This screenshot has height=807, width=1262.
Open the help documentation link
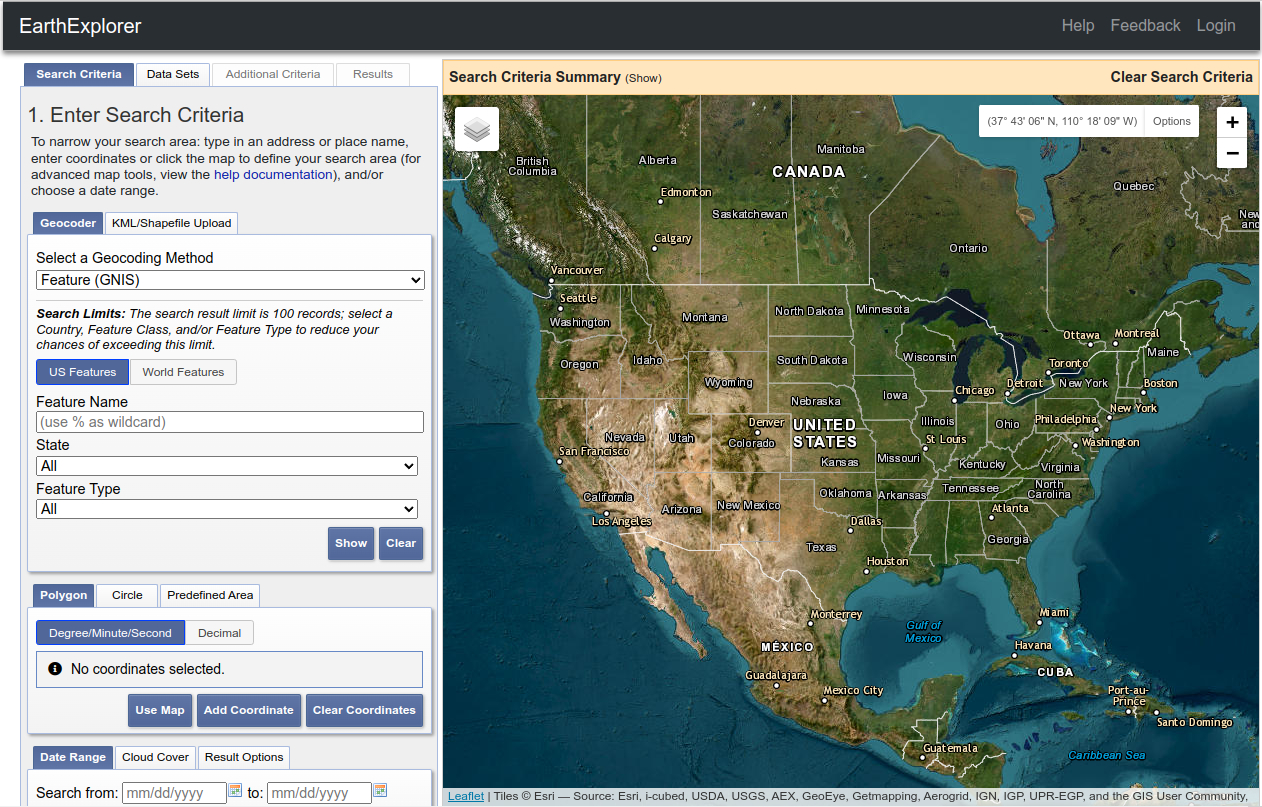273,174
